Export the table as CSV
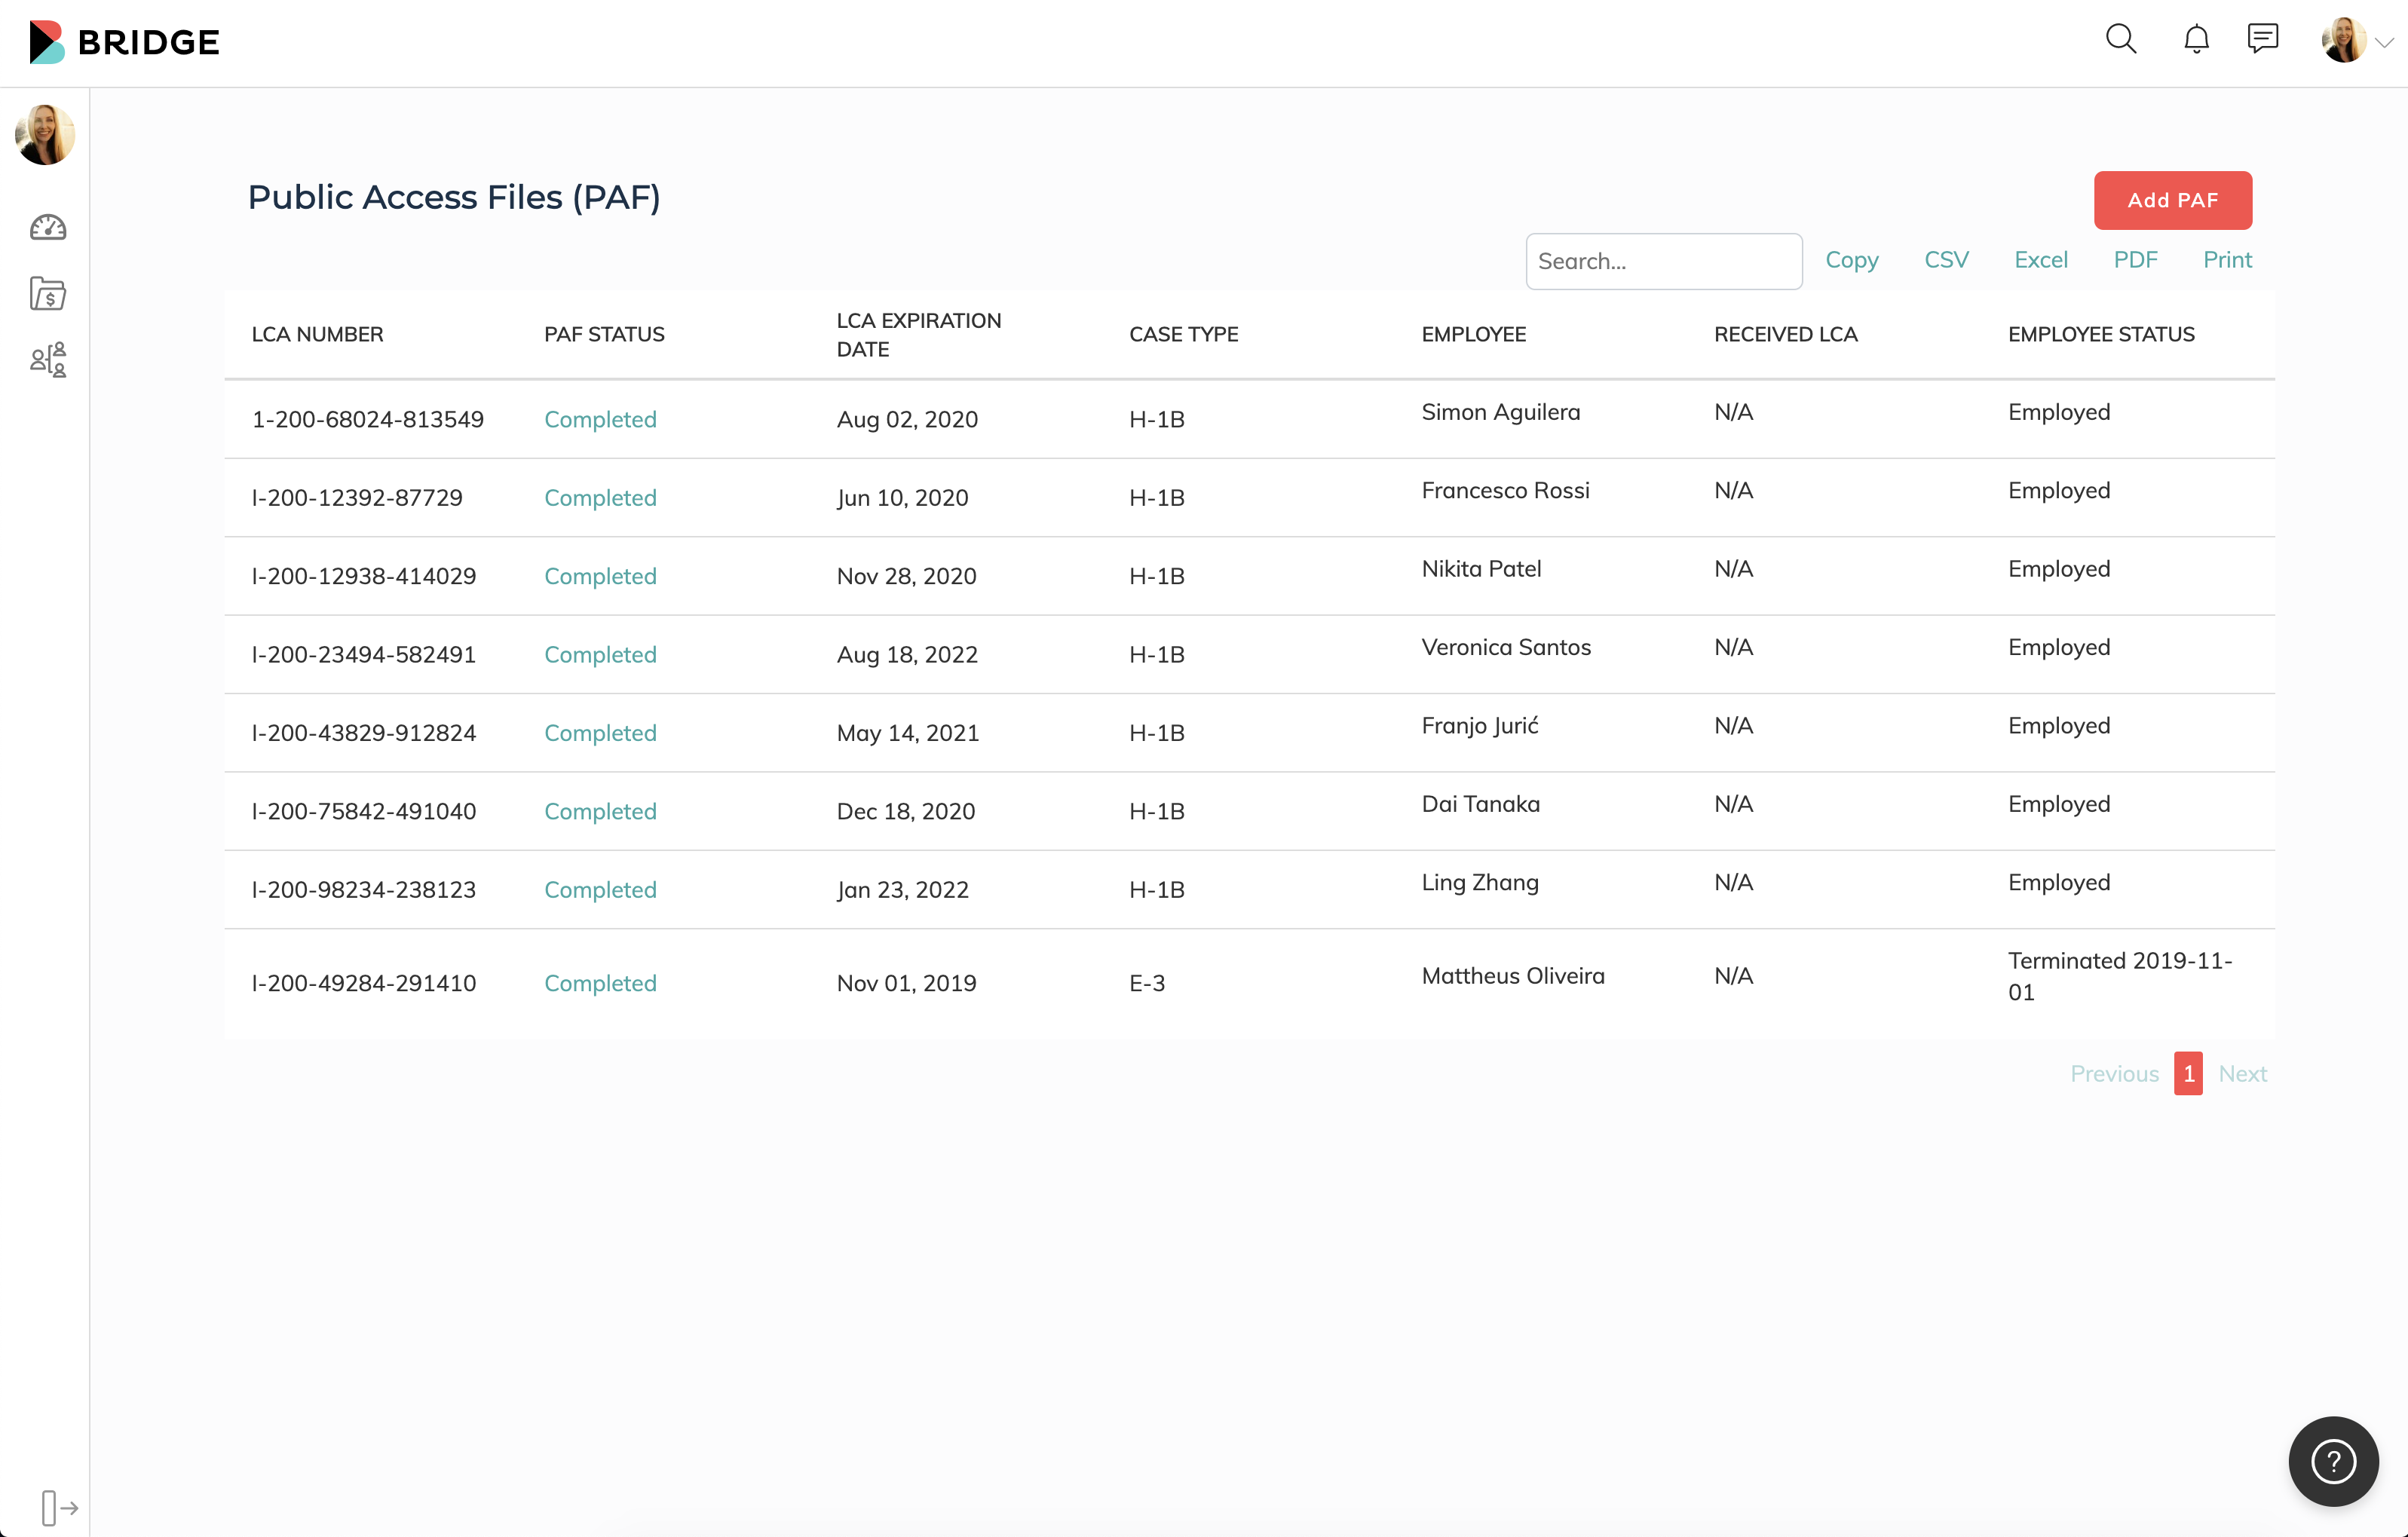This screenshot has height=1537, width=2408. [1946, 260]
